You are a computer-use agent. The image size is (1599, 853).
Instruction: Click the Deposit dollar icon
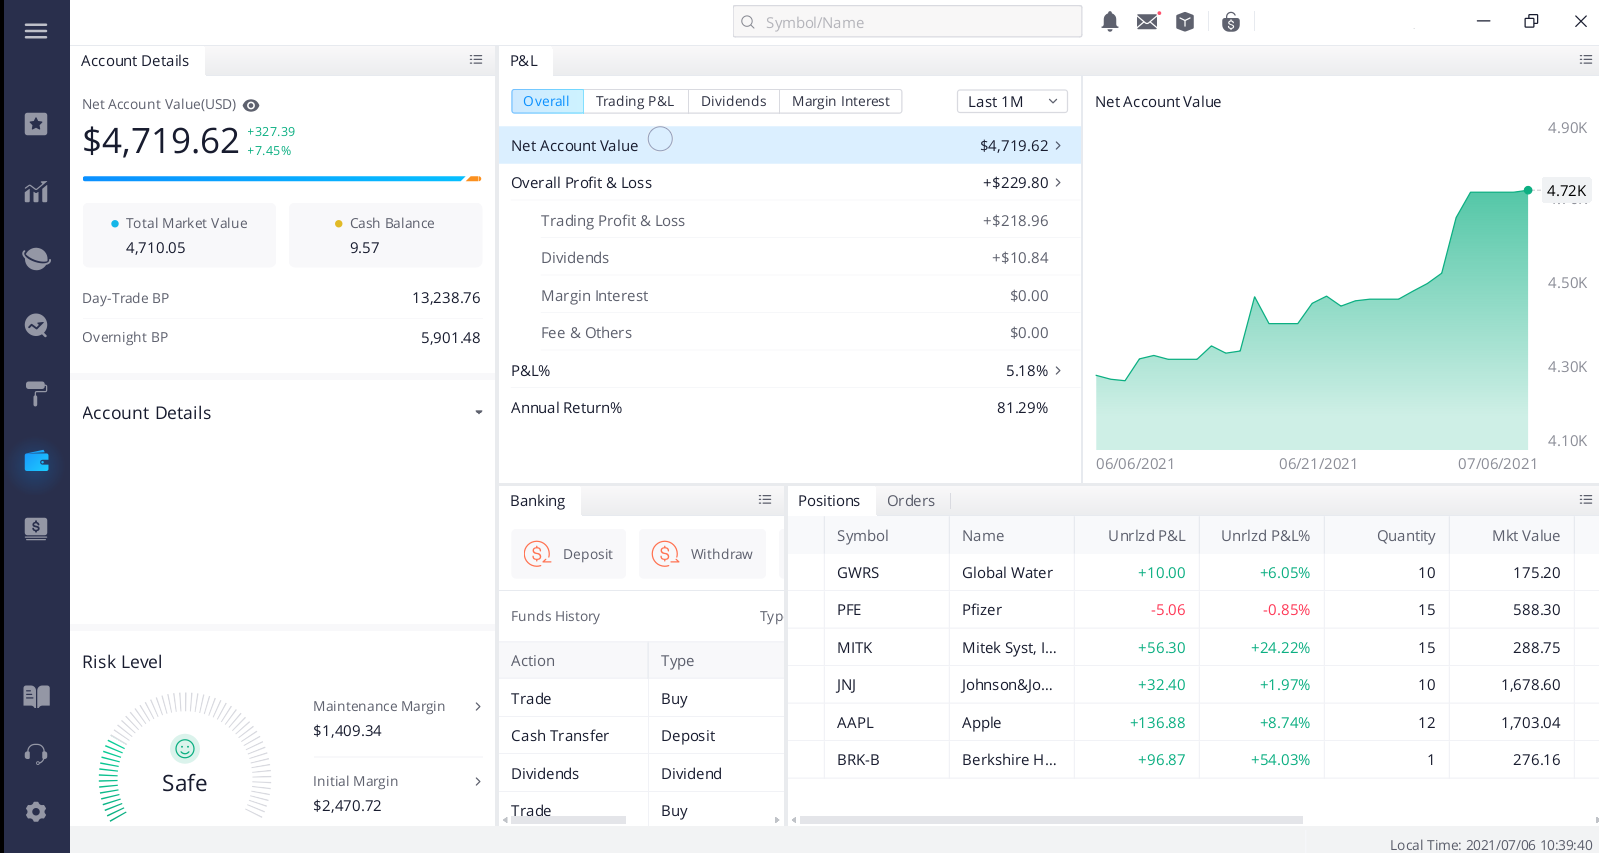click(x=537, y=554)
